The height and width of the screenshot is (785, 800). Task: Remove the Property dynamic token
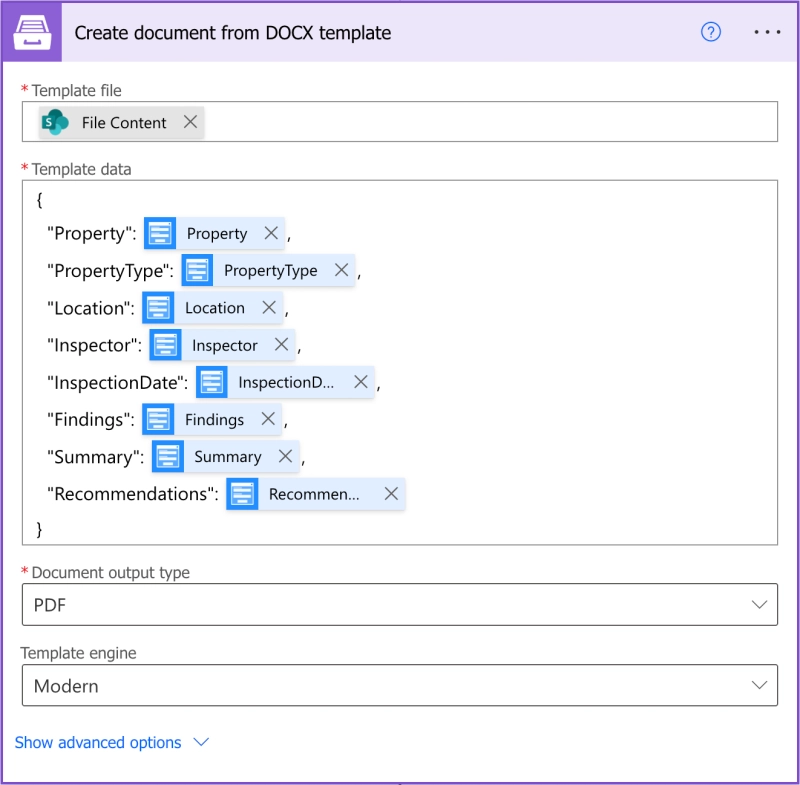tap(271, 233)
